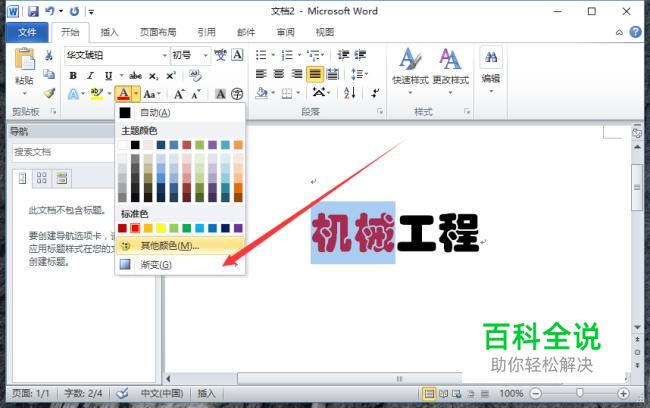
Task: Click the Character Border icon
Action: click(x=237, y=55)
